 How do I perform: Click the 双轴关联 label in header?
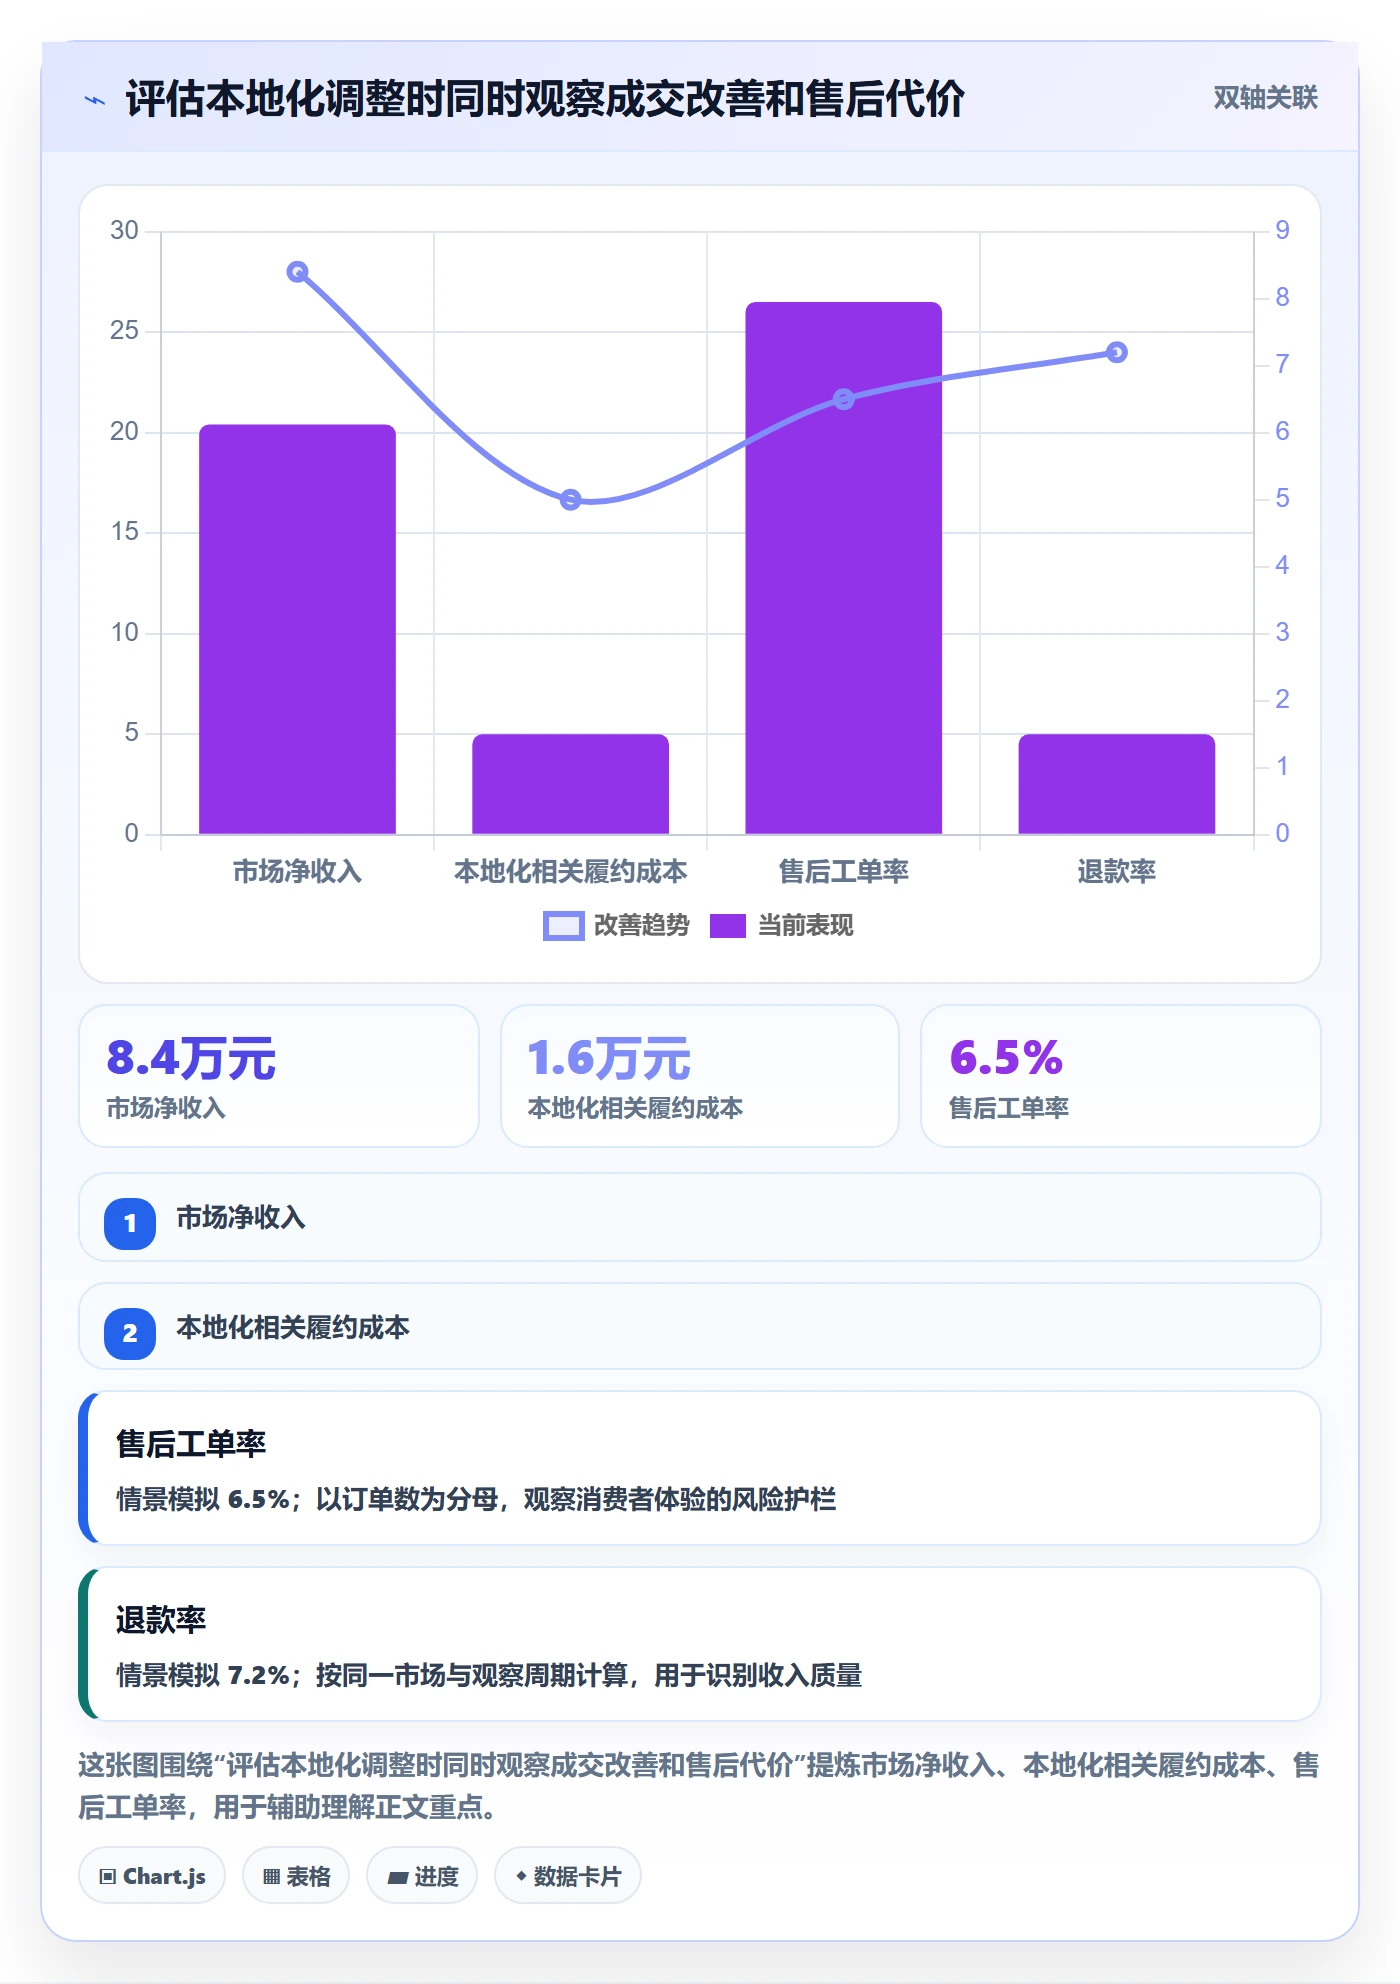(x=1265, y=98)
